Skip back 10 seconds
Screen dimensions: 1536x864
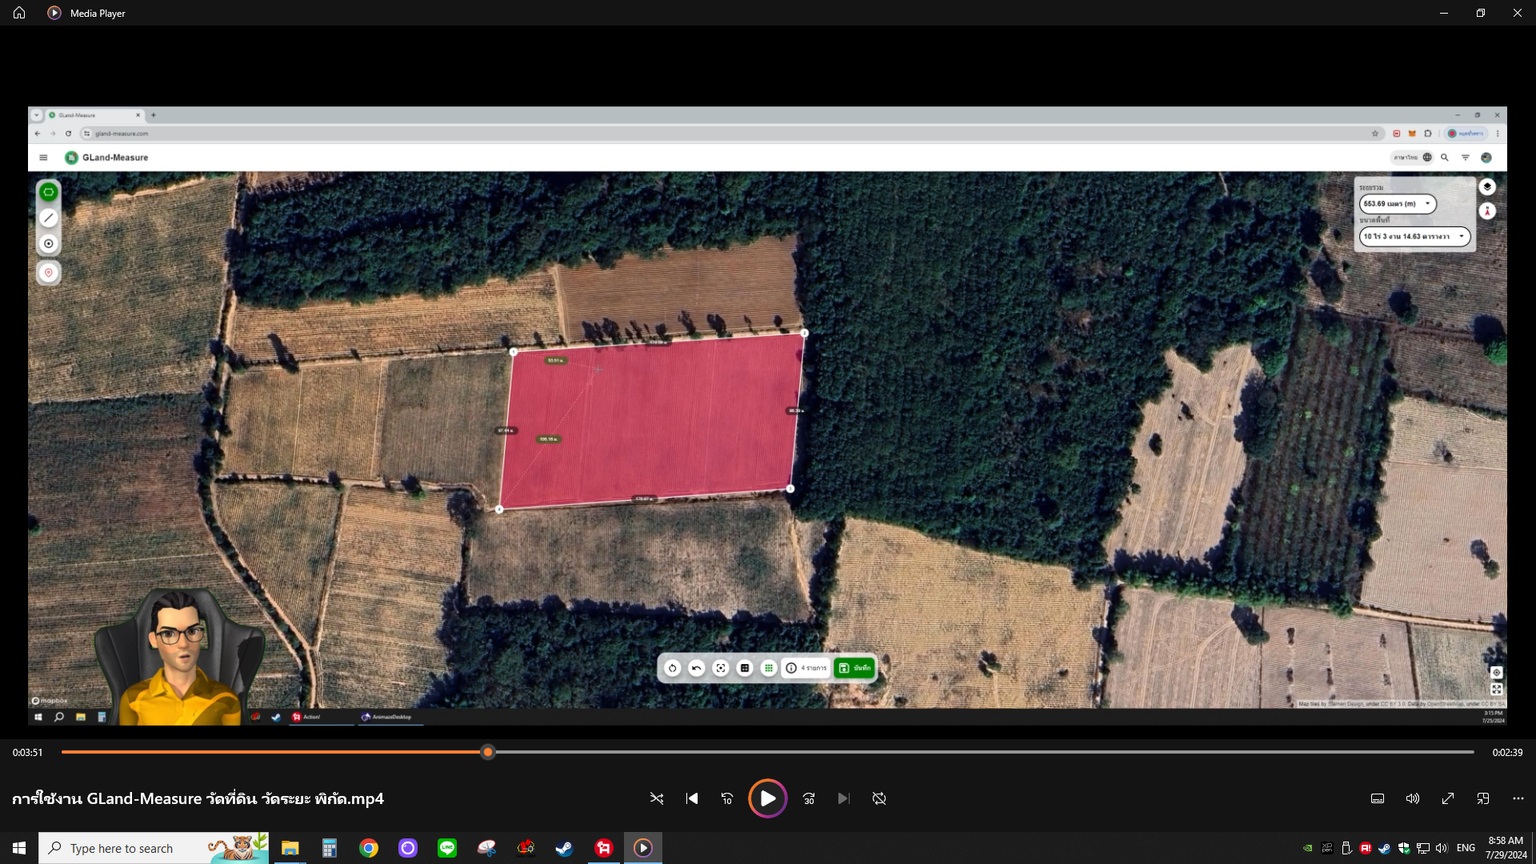click(727, 798)
